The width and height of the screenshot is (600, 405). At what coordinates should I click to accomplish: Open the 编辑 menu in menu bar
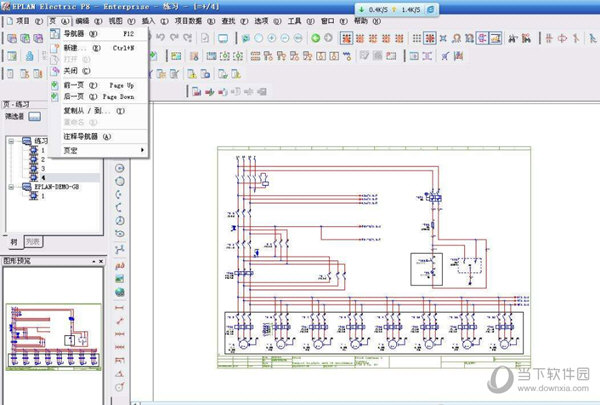click(x=88, y=21)
